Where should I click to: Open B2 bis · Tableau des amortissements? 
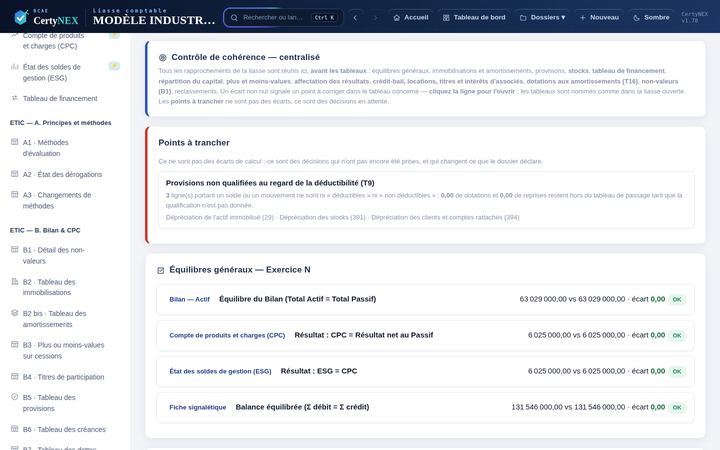[64, 319]
